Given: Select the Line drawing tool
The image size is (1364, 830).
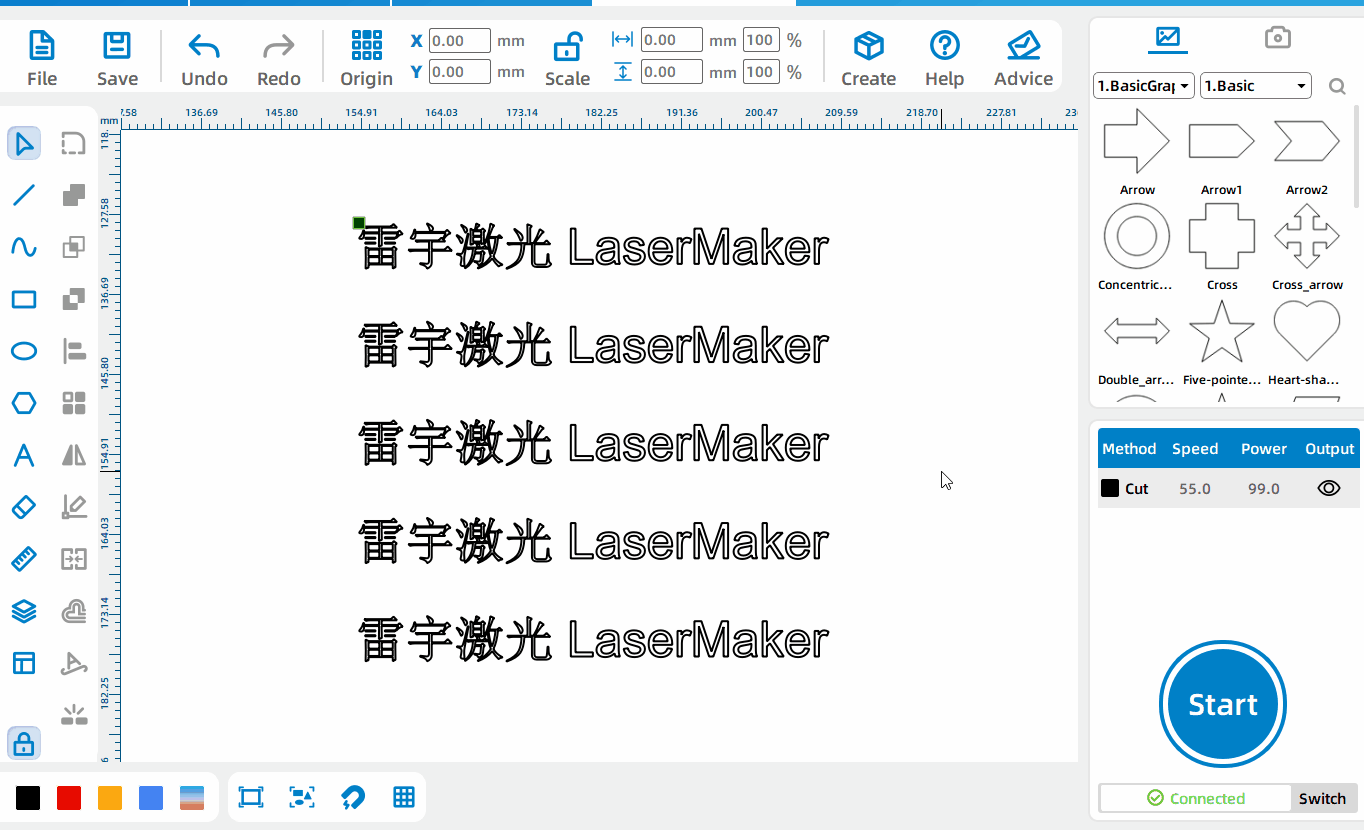Looking at the screenshot, I should coord(24,195).
